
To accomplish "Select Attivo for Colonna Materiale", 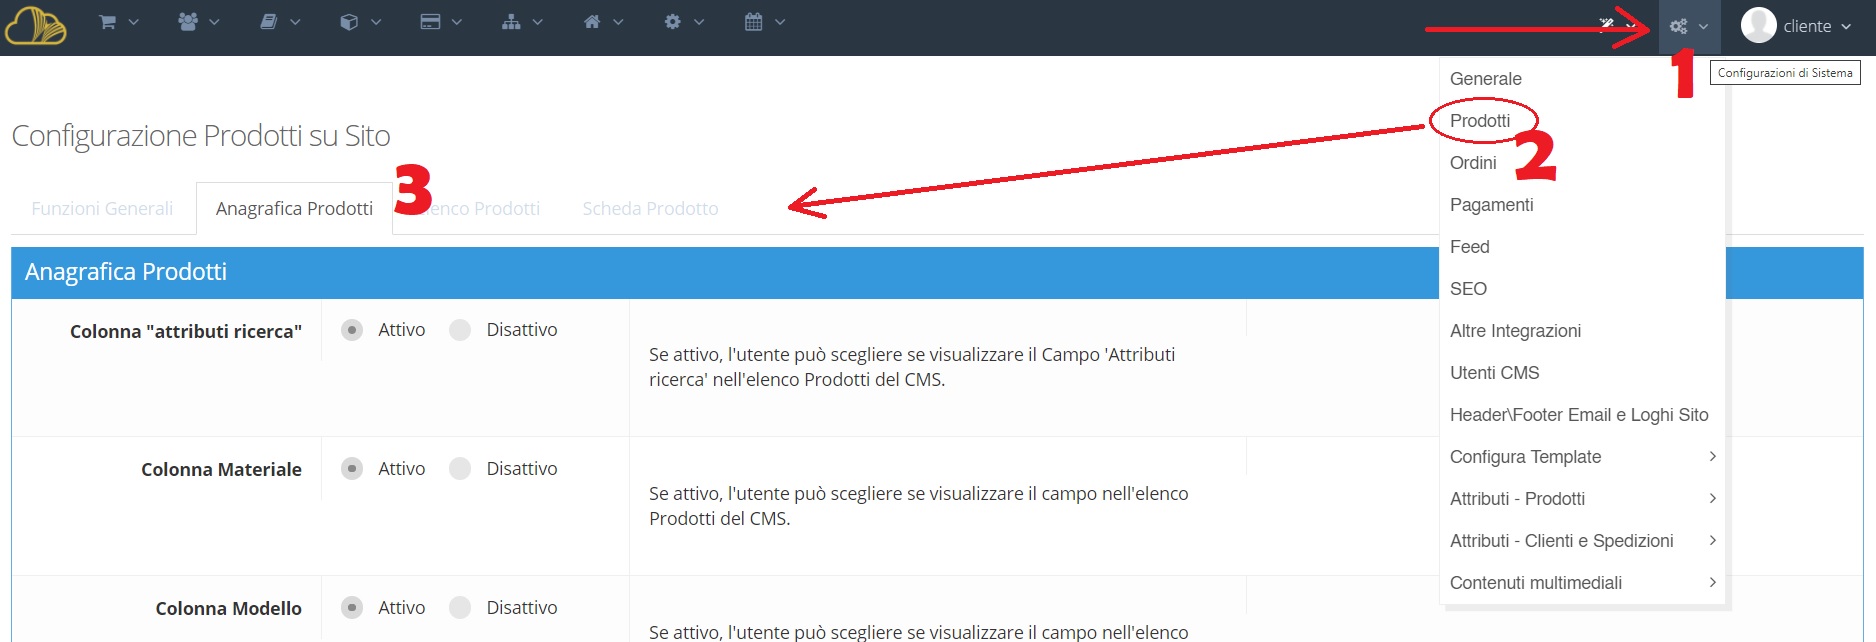I will click(x=352, y=469).
